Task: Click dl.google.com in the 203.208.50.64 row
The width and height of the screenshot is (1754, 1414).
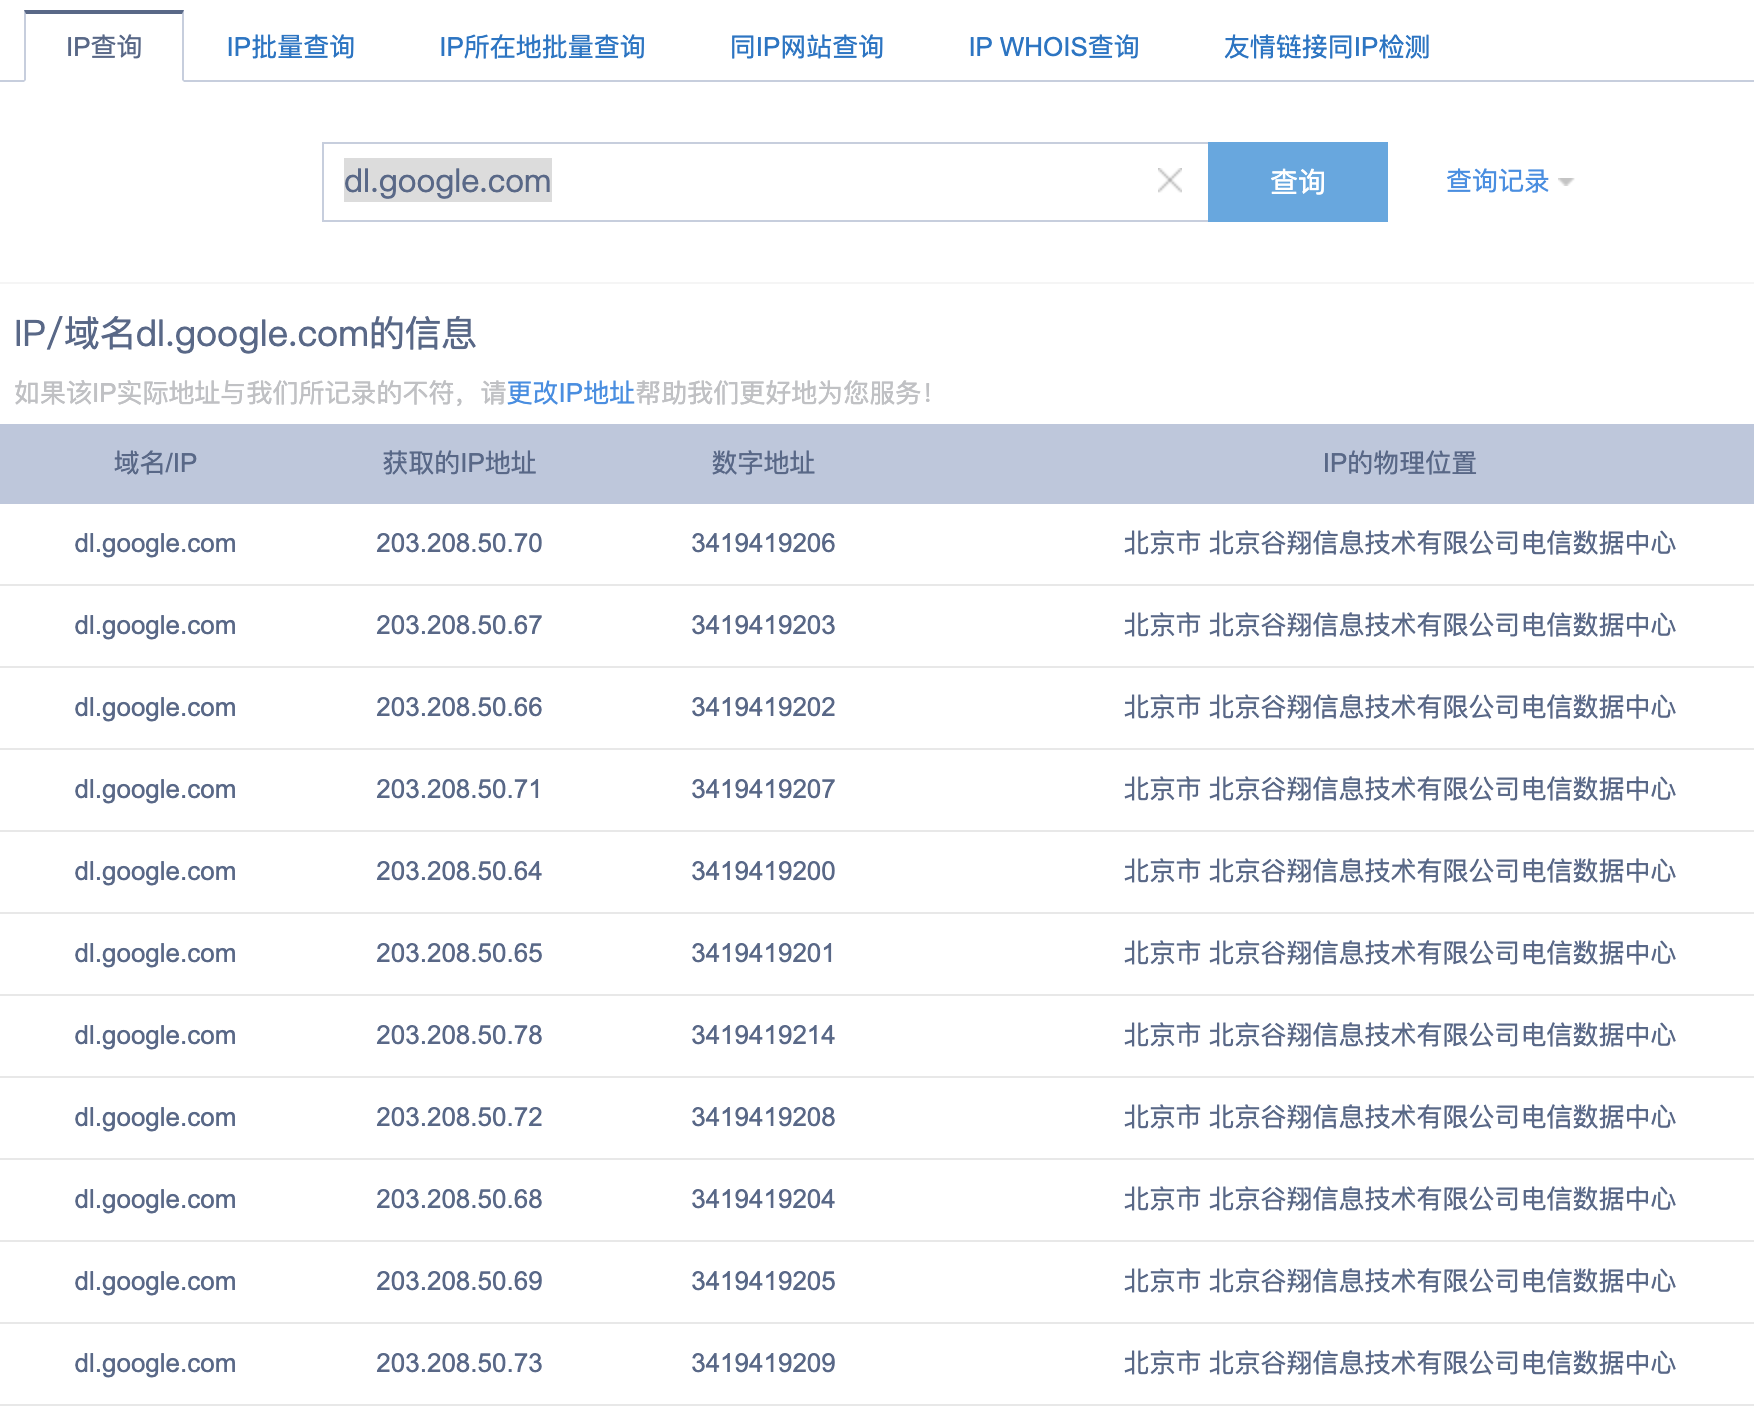Action: click(x=155, y=871)
